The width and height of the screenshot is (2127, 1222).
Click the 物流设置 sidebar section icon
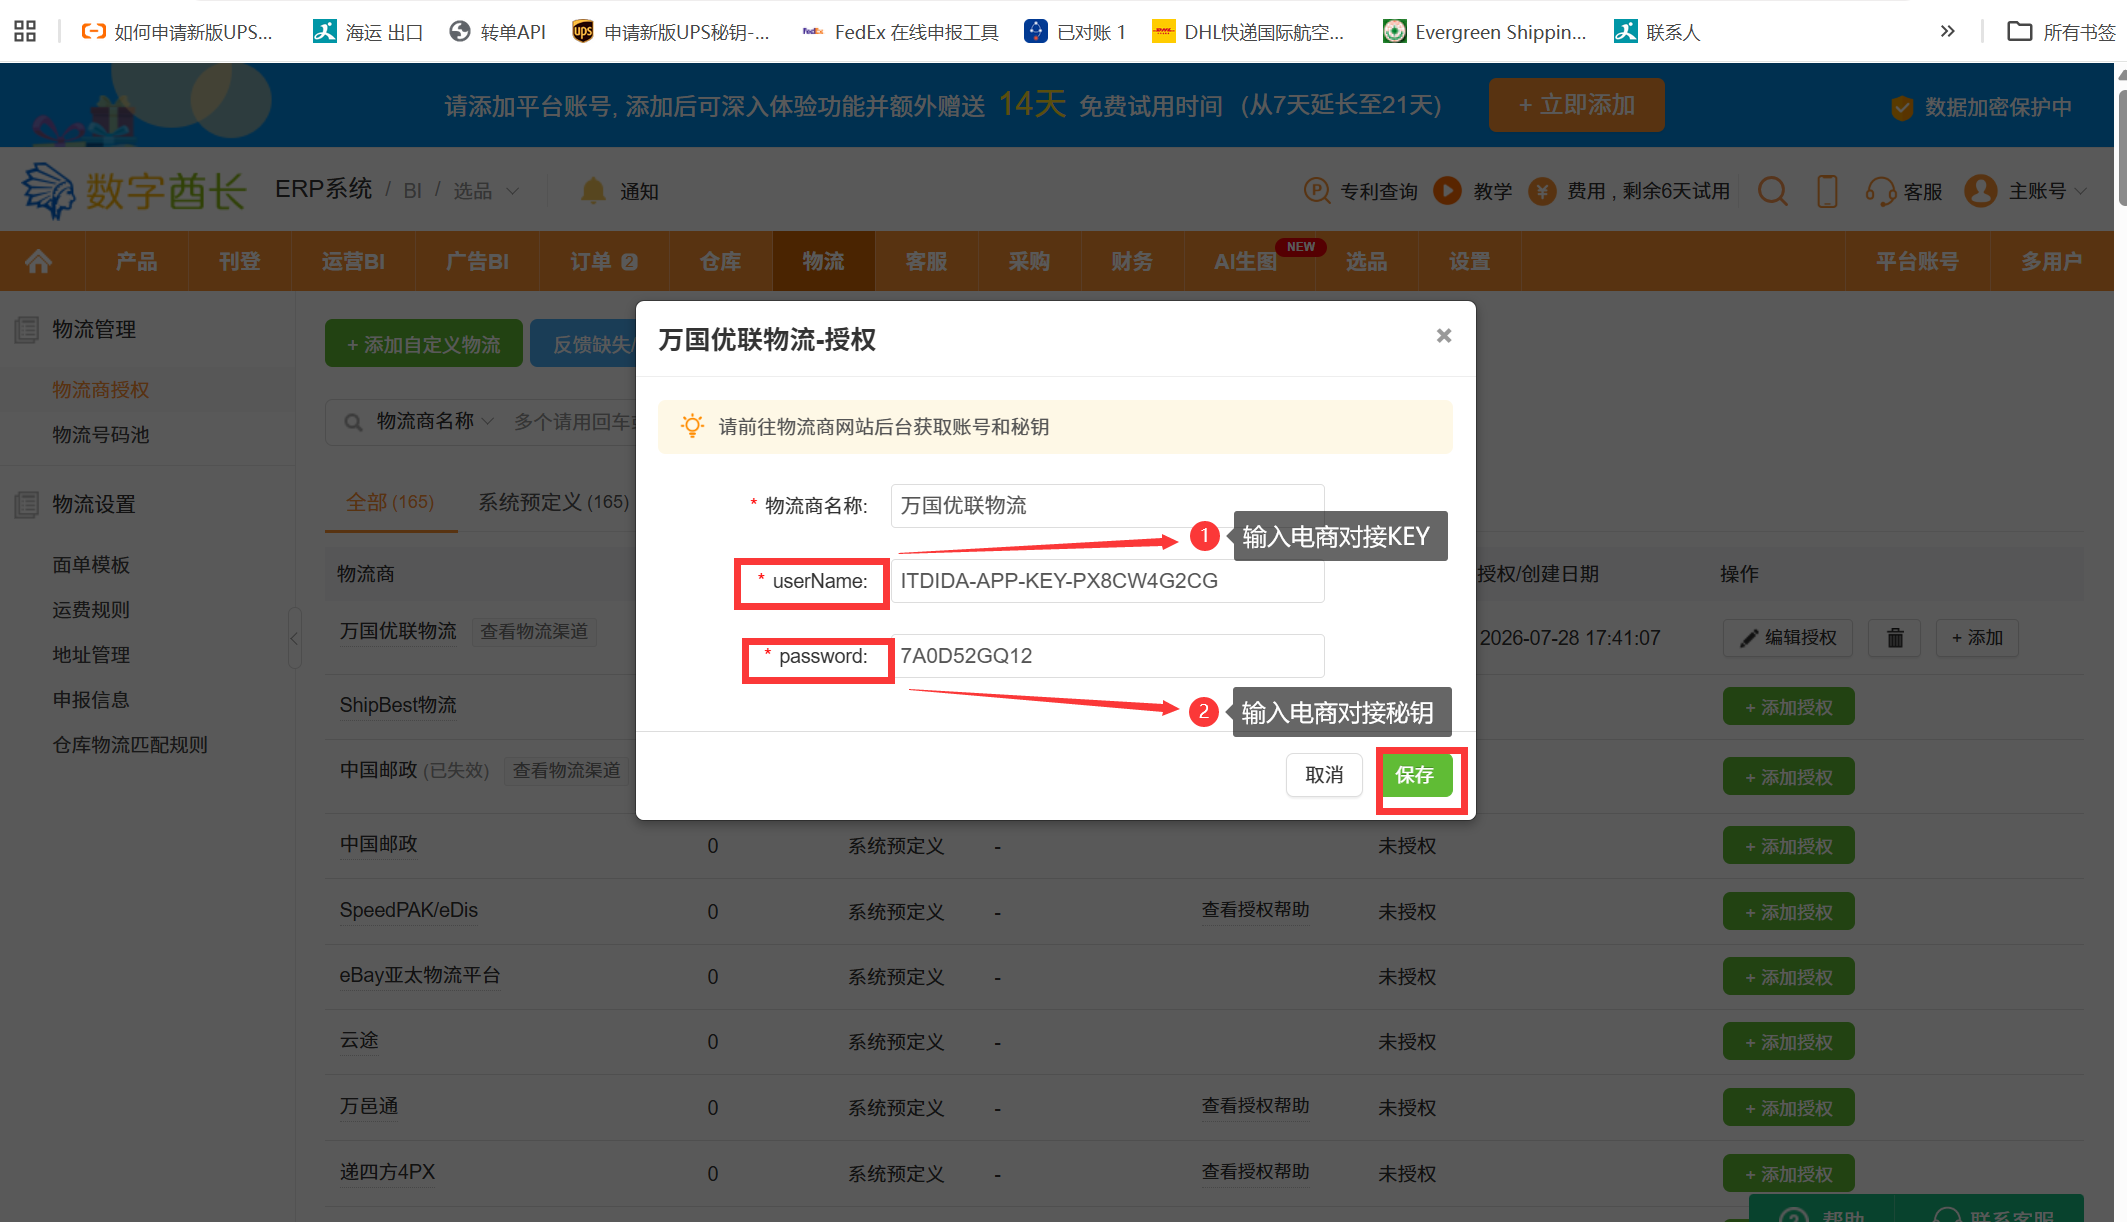coord(27,504)
